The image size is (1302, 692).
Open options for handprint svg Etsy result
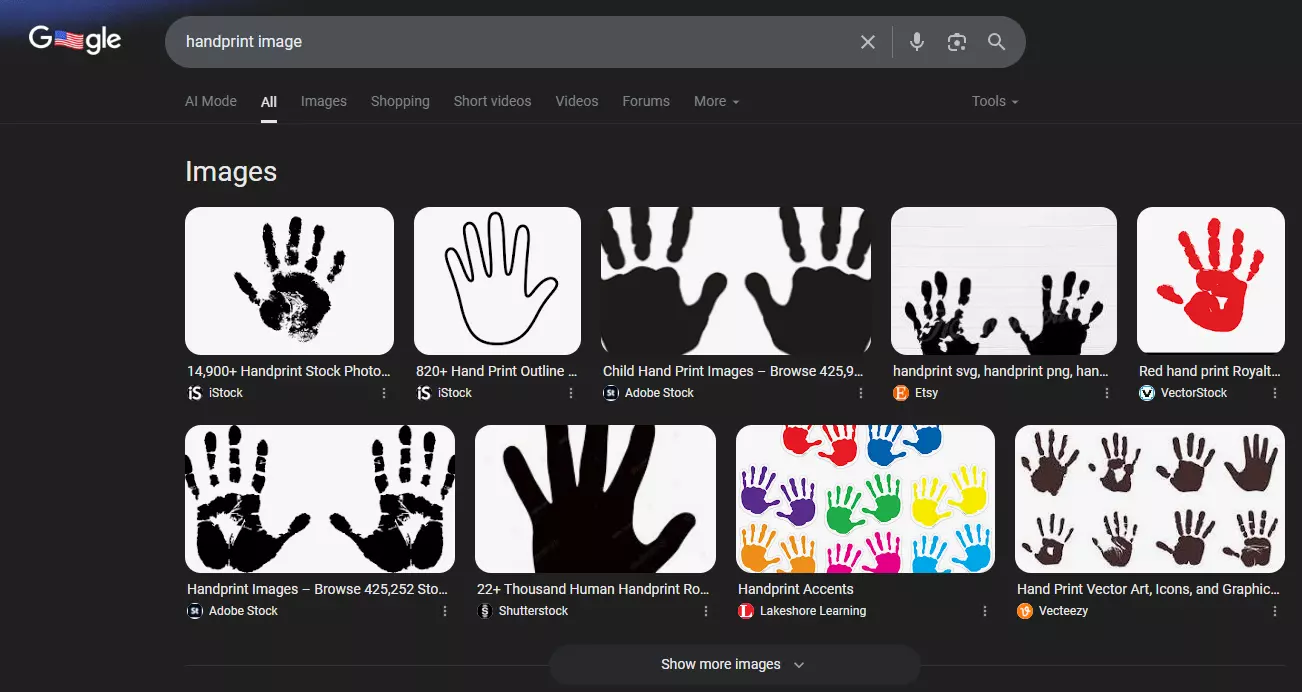coord(1107,393)
